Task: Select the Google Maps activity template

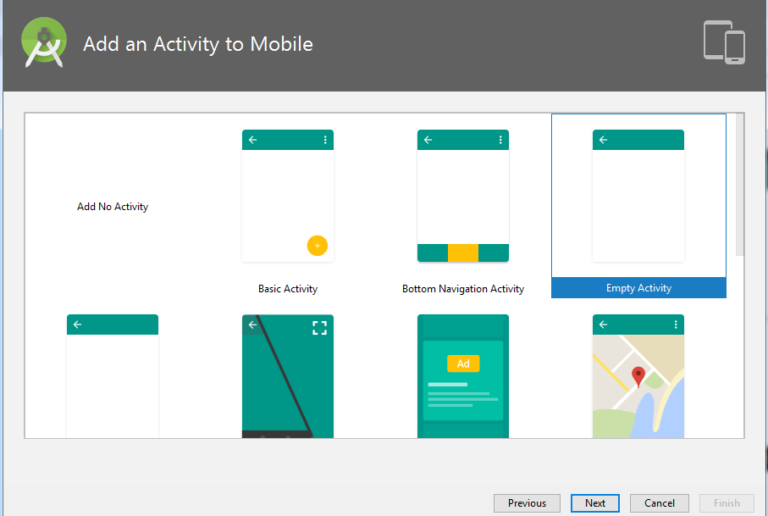Action: click(638, 376)
